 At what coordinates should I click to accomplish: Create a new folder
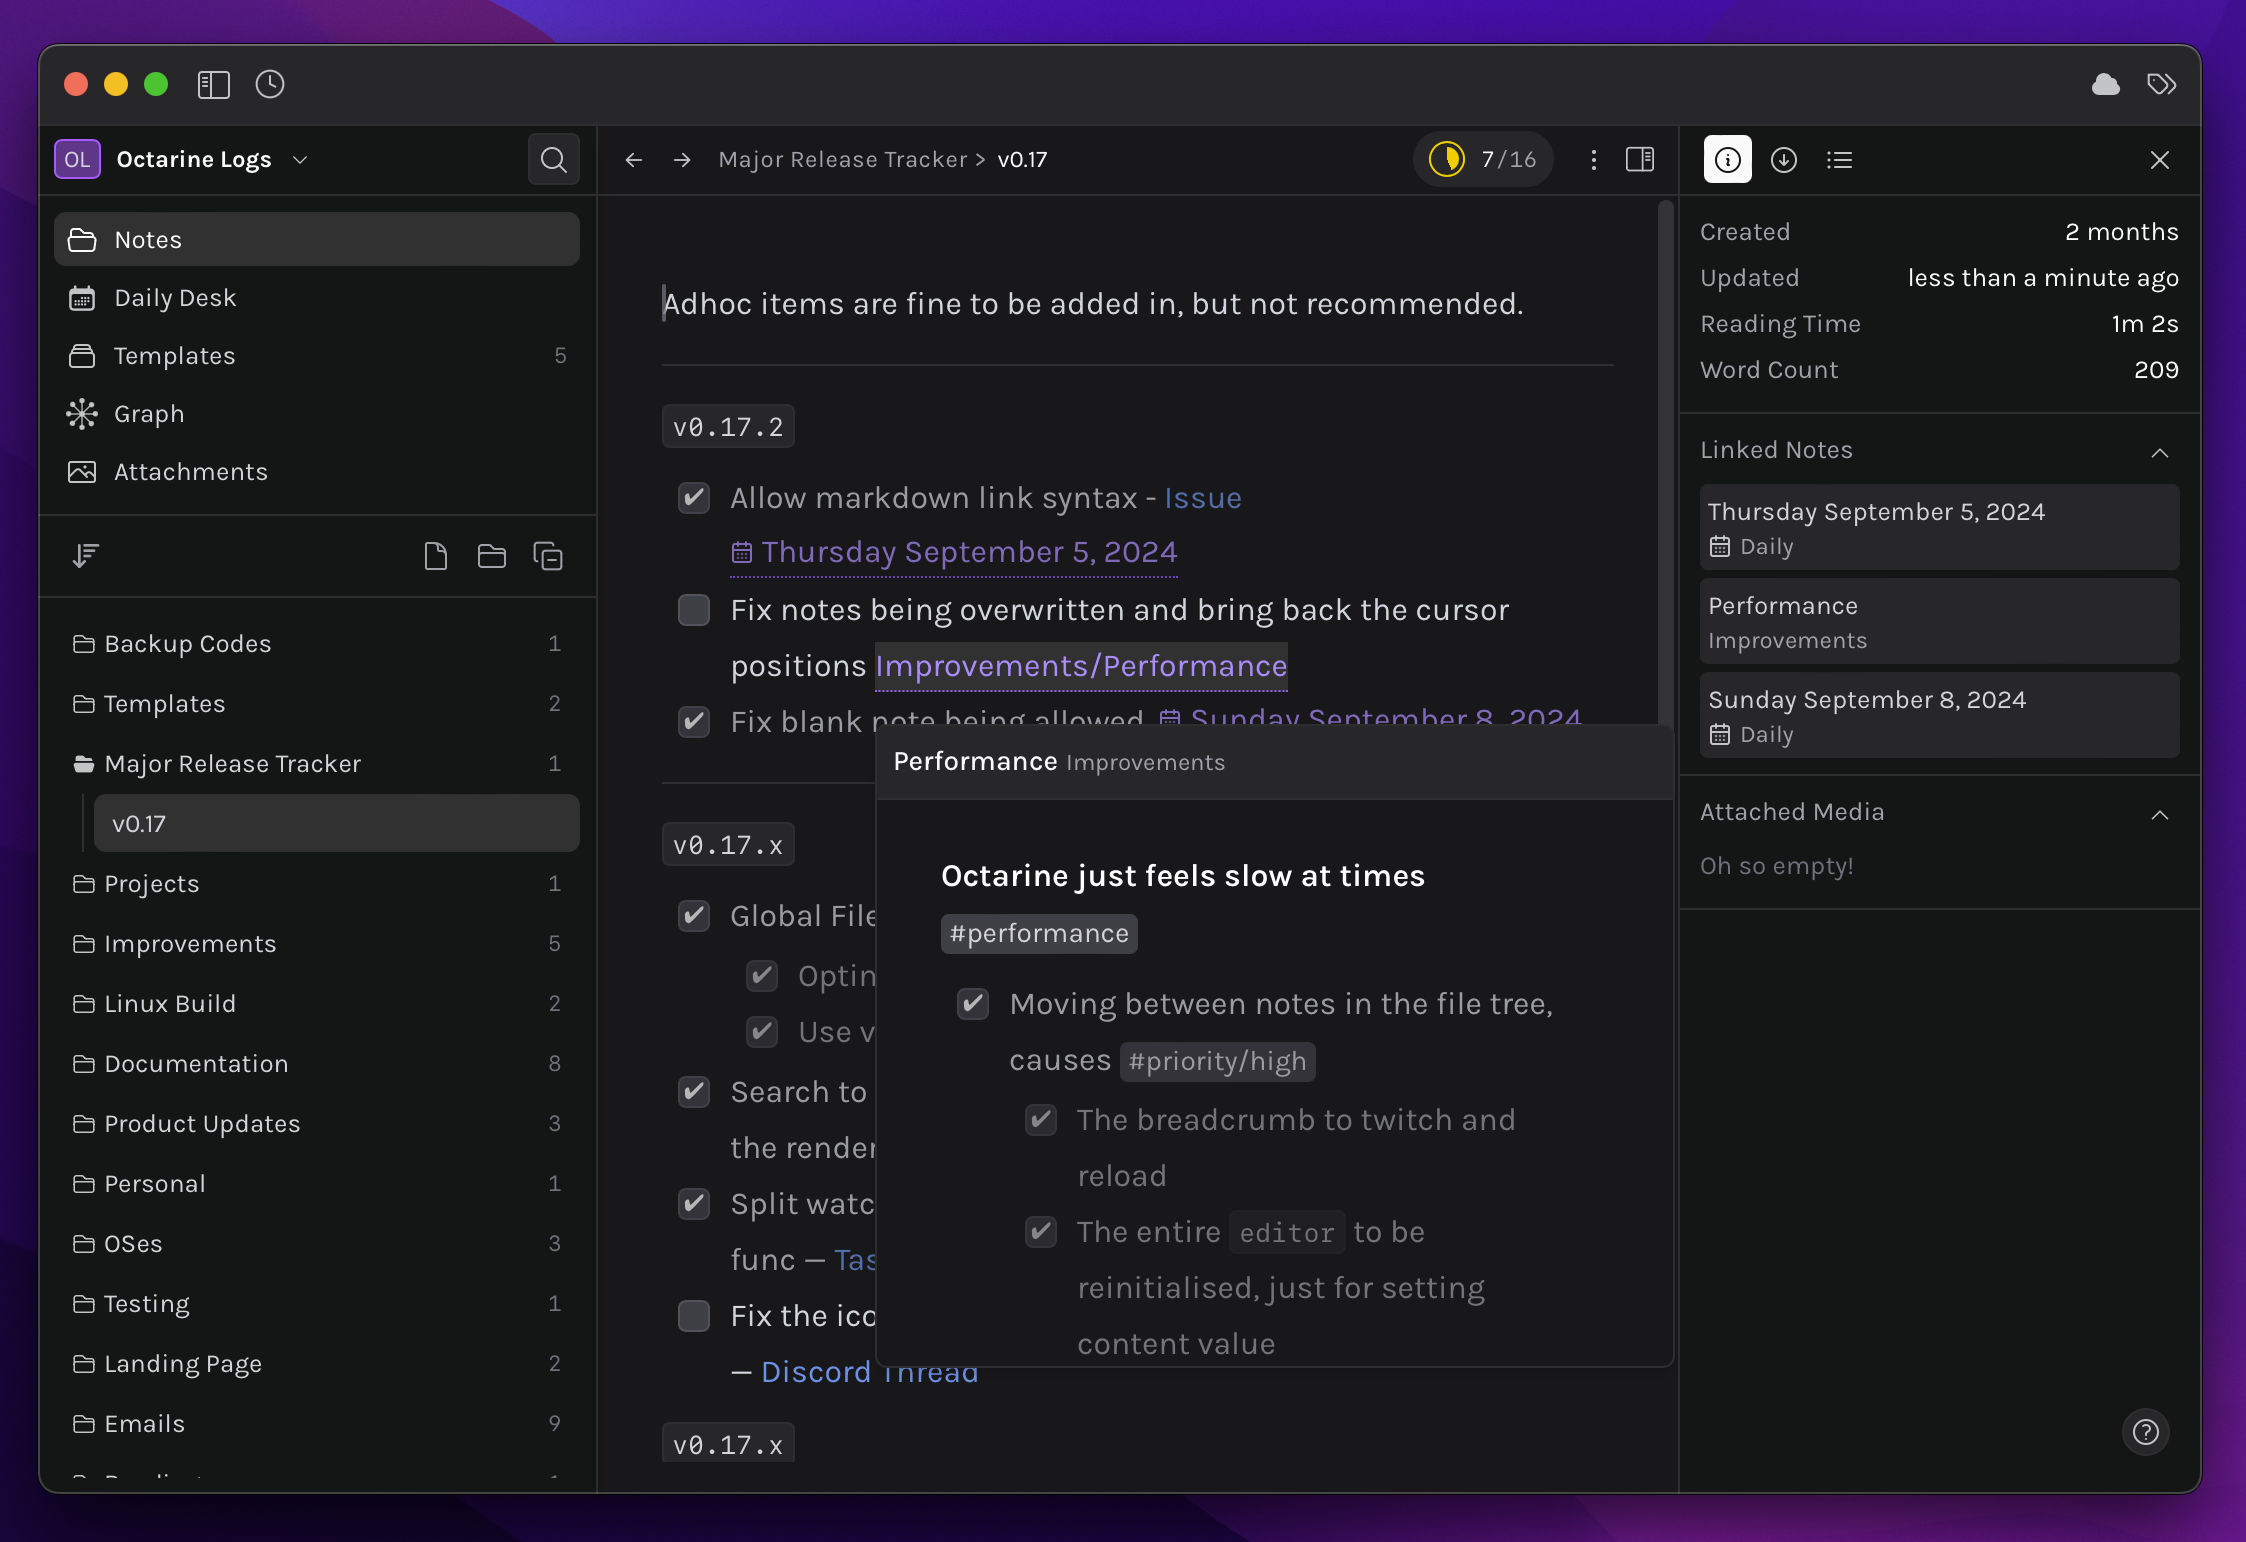pyautogui.click(x=492, y=556)
